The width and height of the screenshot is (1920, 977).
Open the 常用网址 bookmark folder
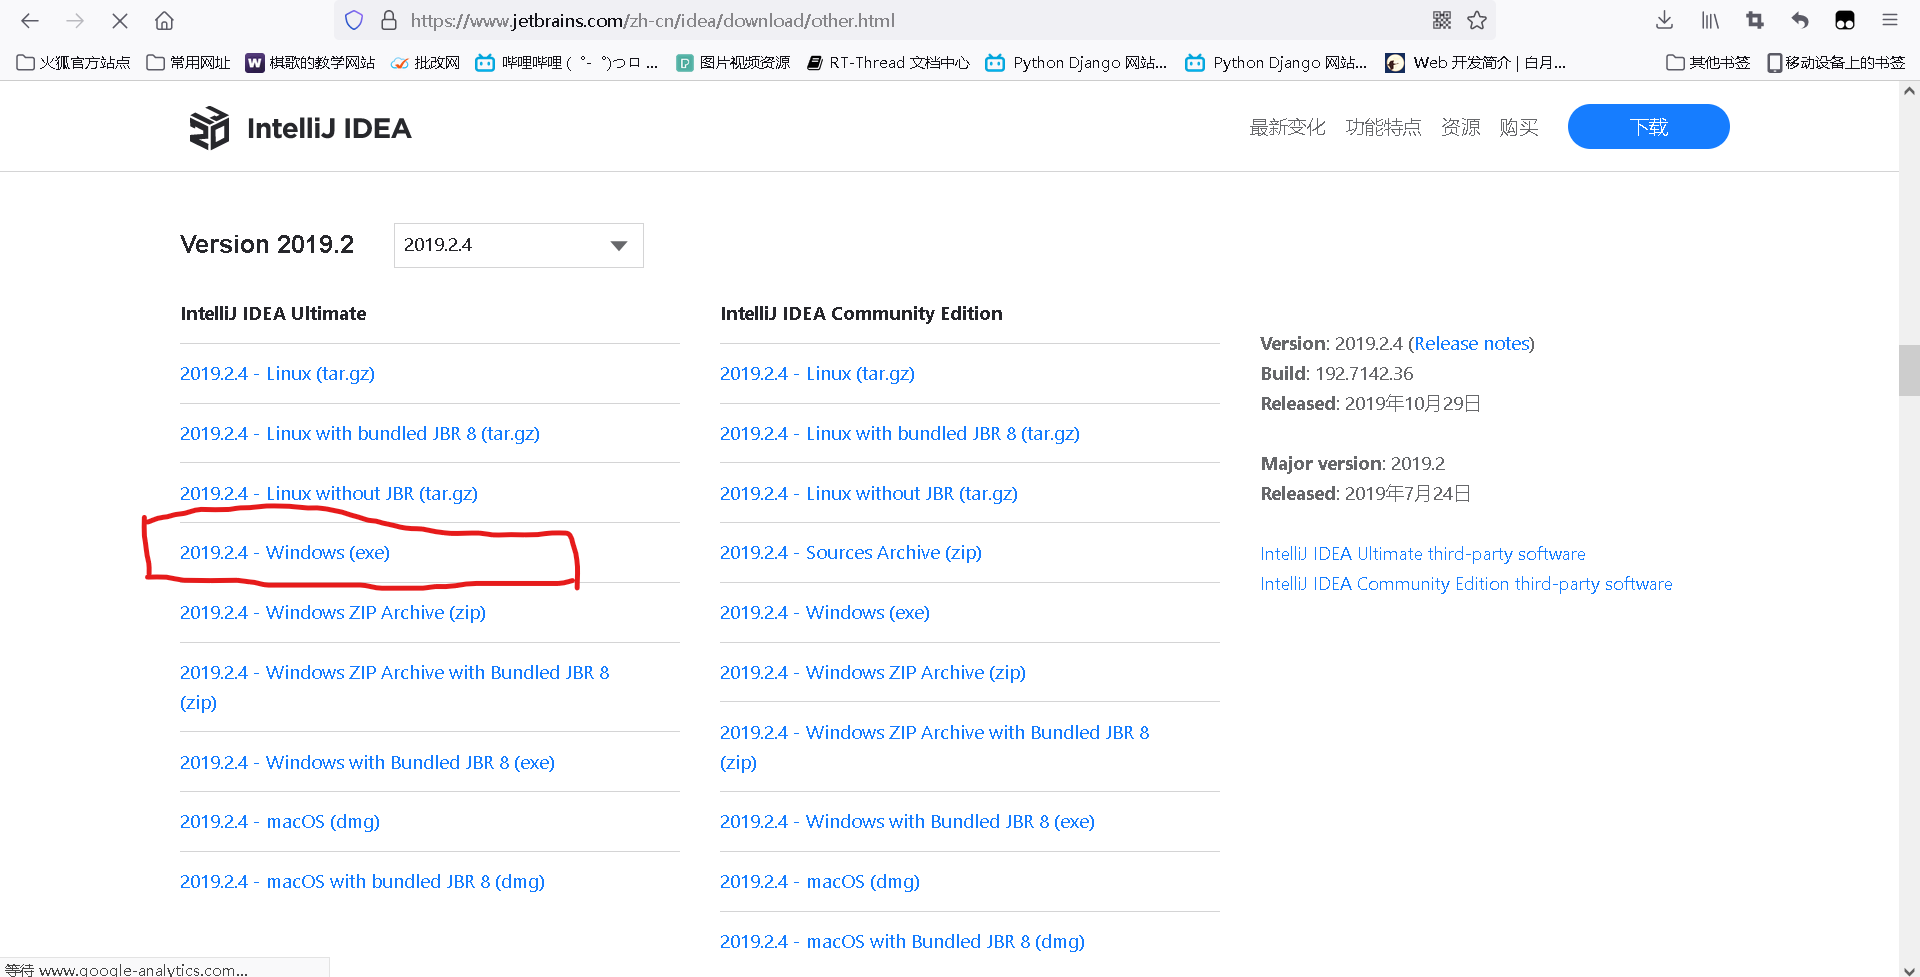coord(189,62)
